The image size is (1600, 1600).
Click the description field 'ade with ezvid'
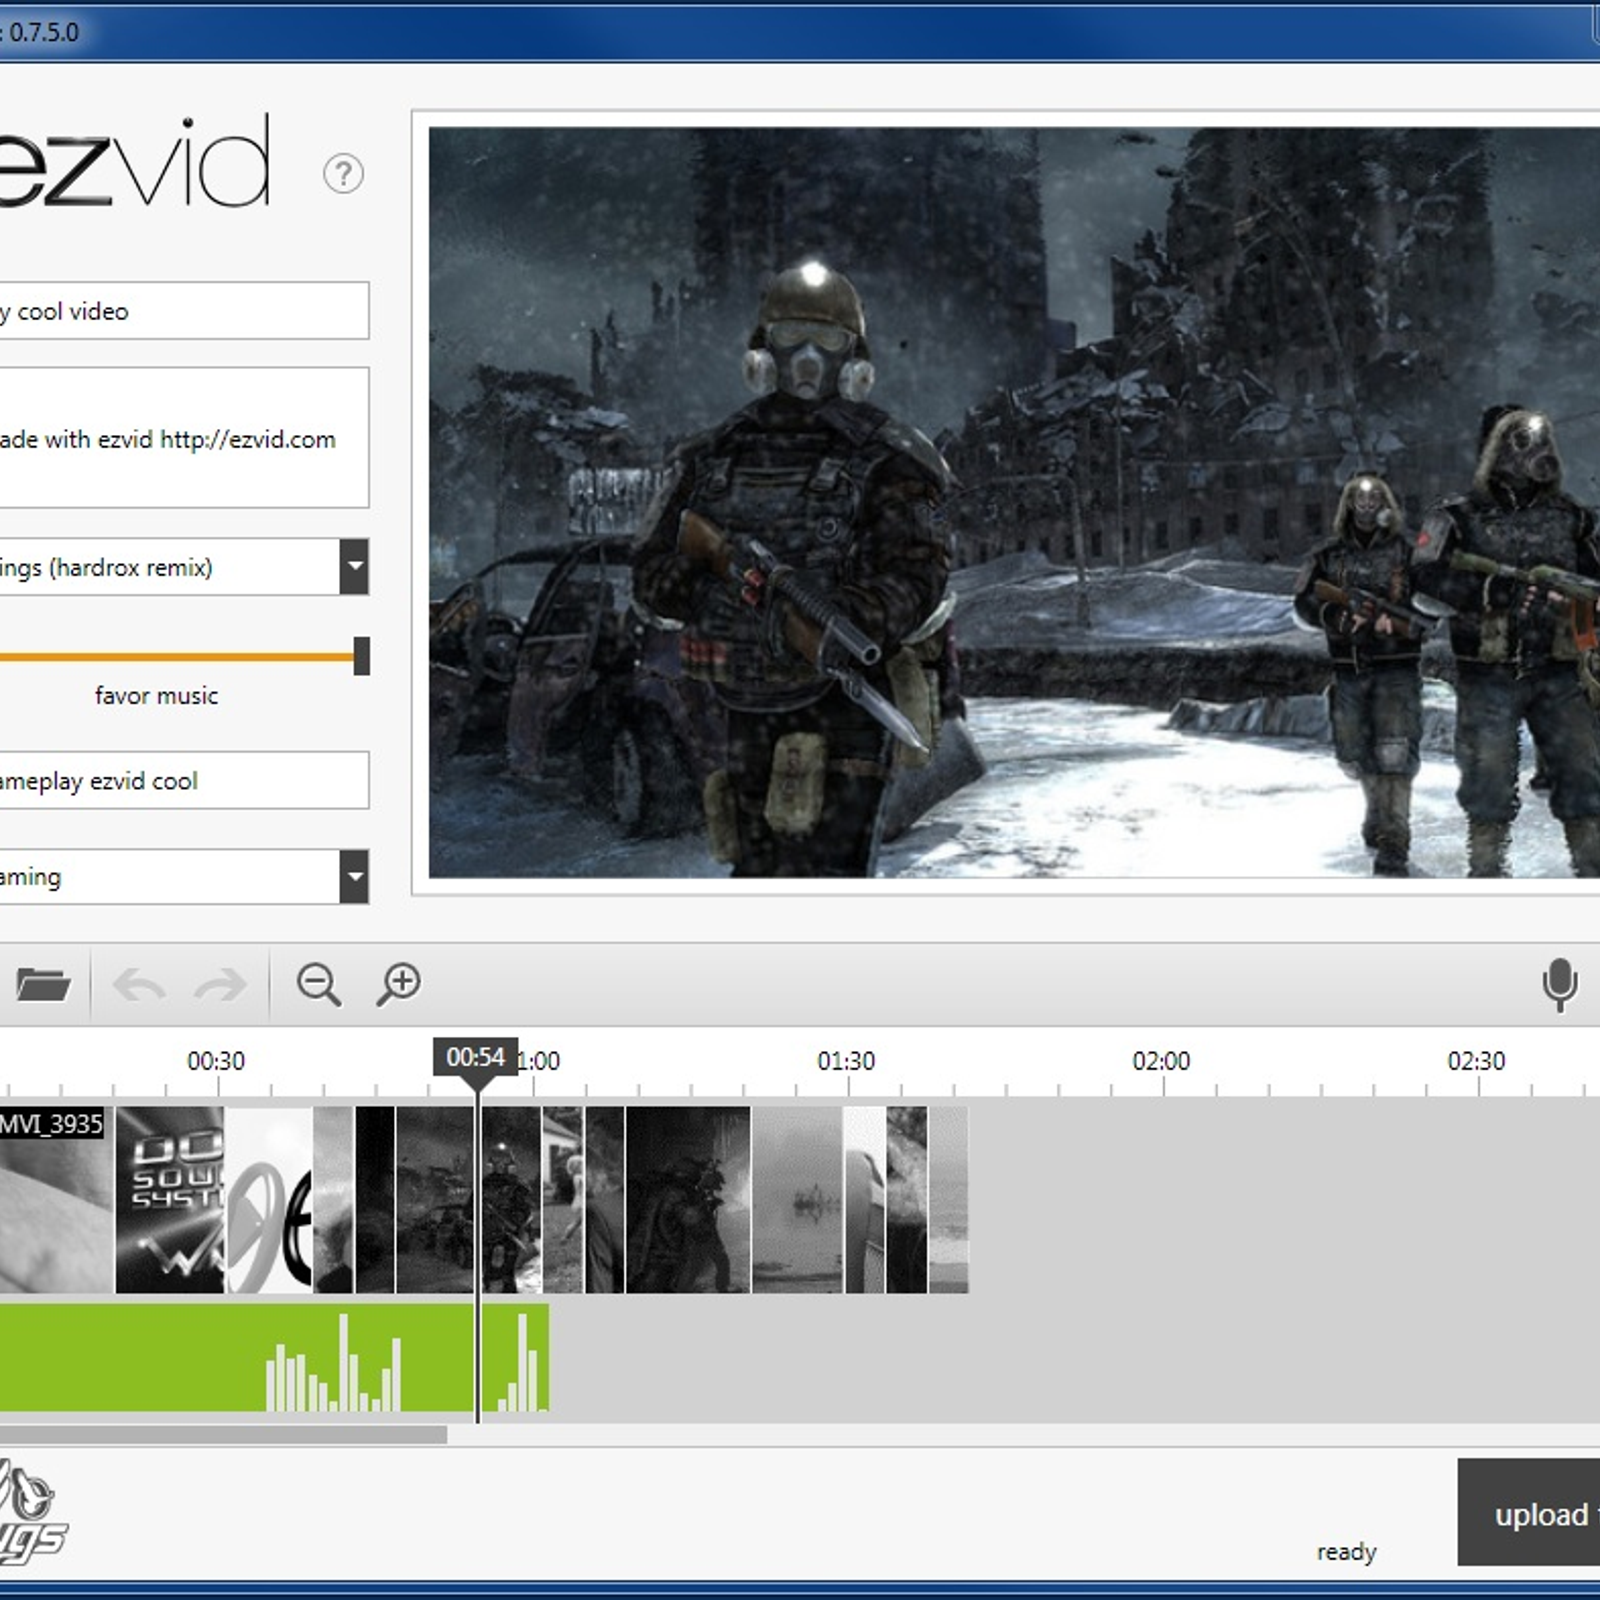point(184,438)
